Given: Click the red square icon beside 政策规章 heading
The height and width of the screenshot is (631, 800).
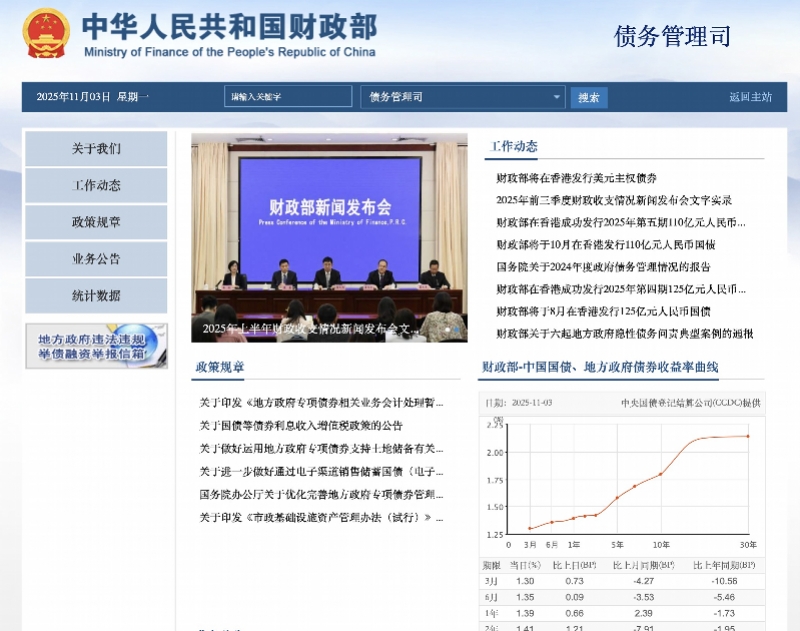Looking at the screenshot, I should [193, 369].
